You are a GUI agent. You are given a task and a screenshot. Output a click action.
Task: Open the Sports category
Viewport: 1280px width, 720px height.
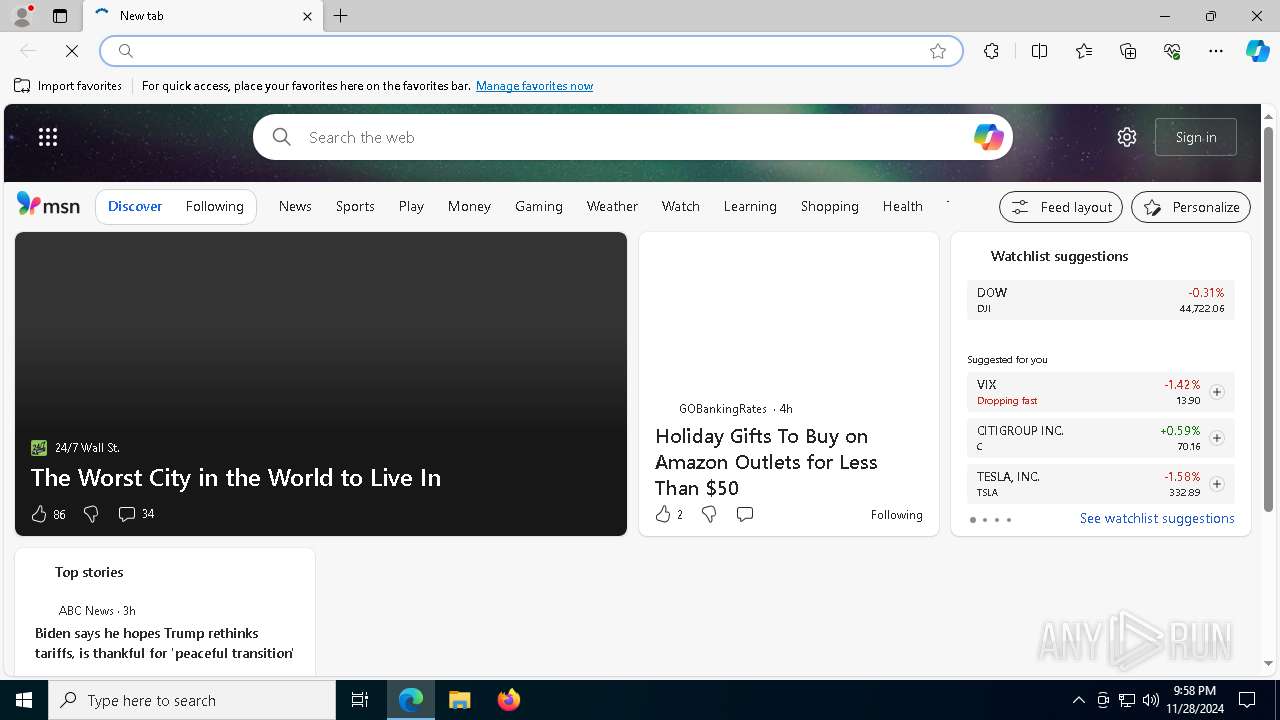pyautogui.click(x=355, y=206)
